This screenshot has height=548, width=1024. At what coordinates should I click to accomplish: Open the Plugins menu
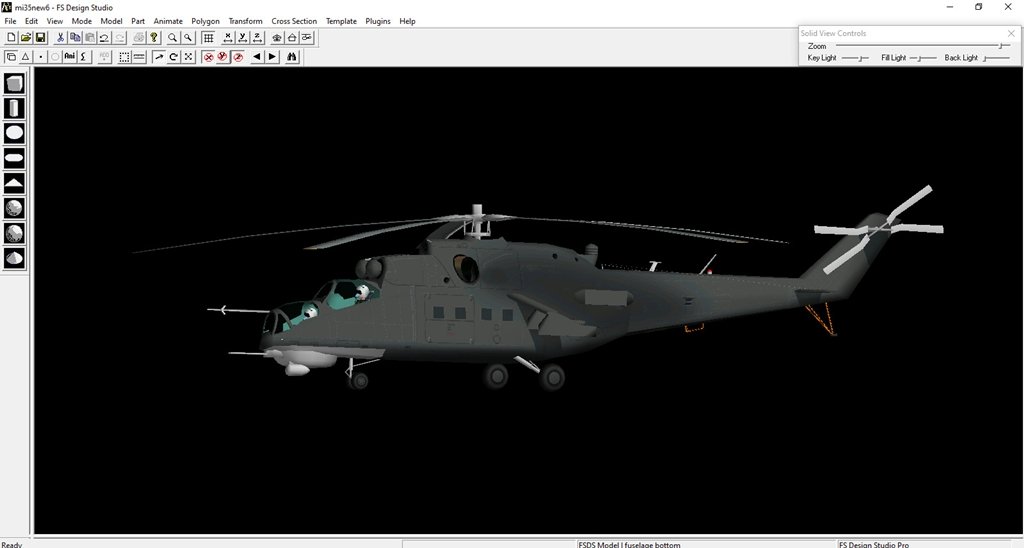(x=378, y=21)
